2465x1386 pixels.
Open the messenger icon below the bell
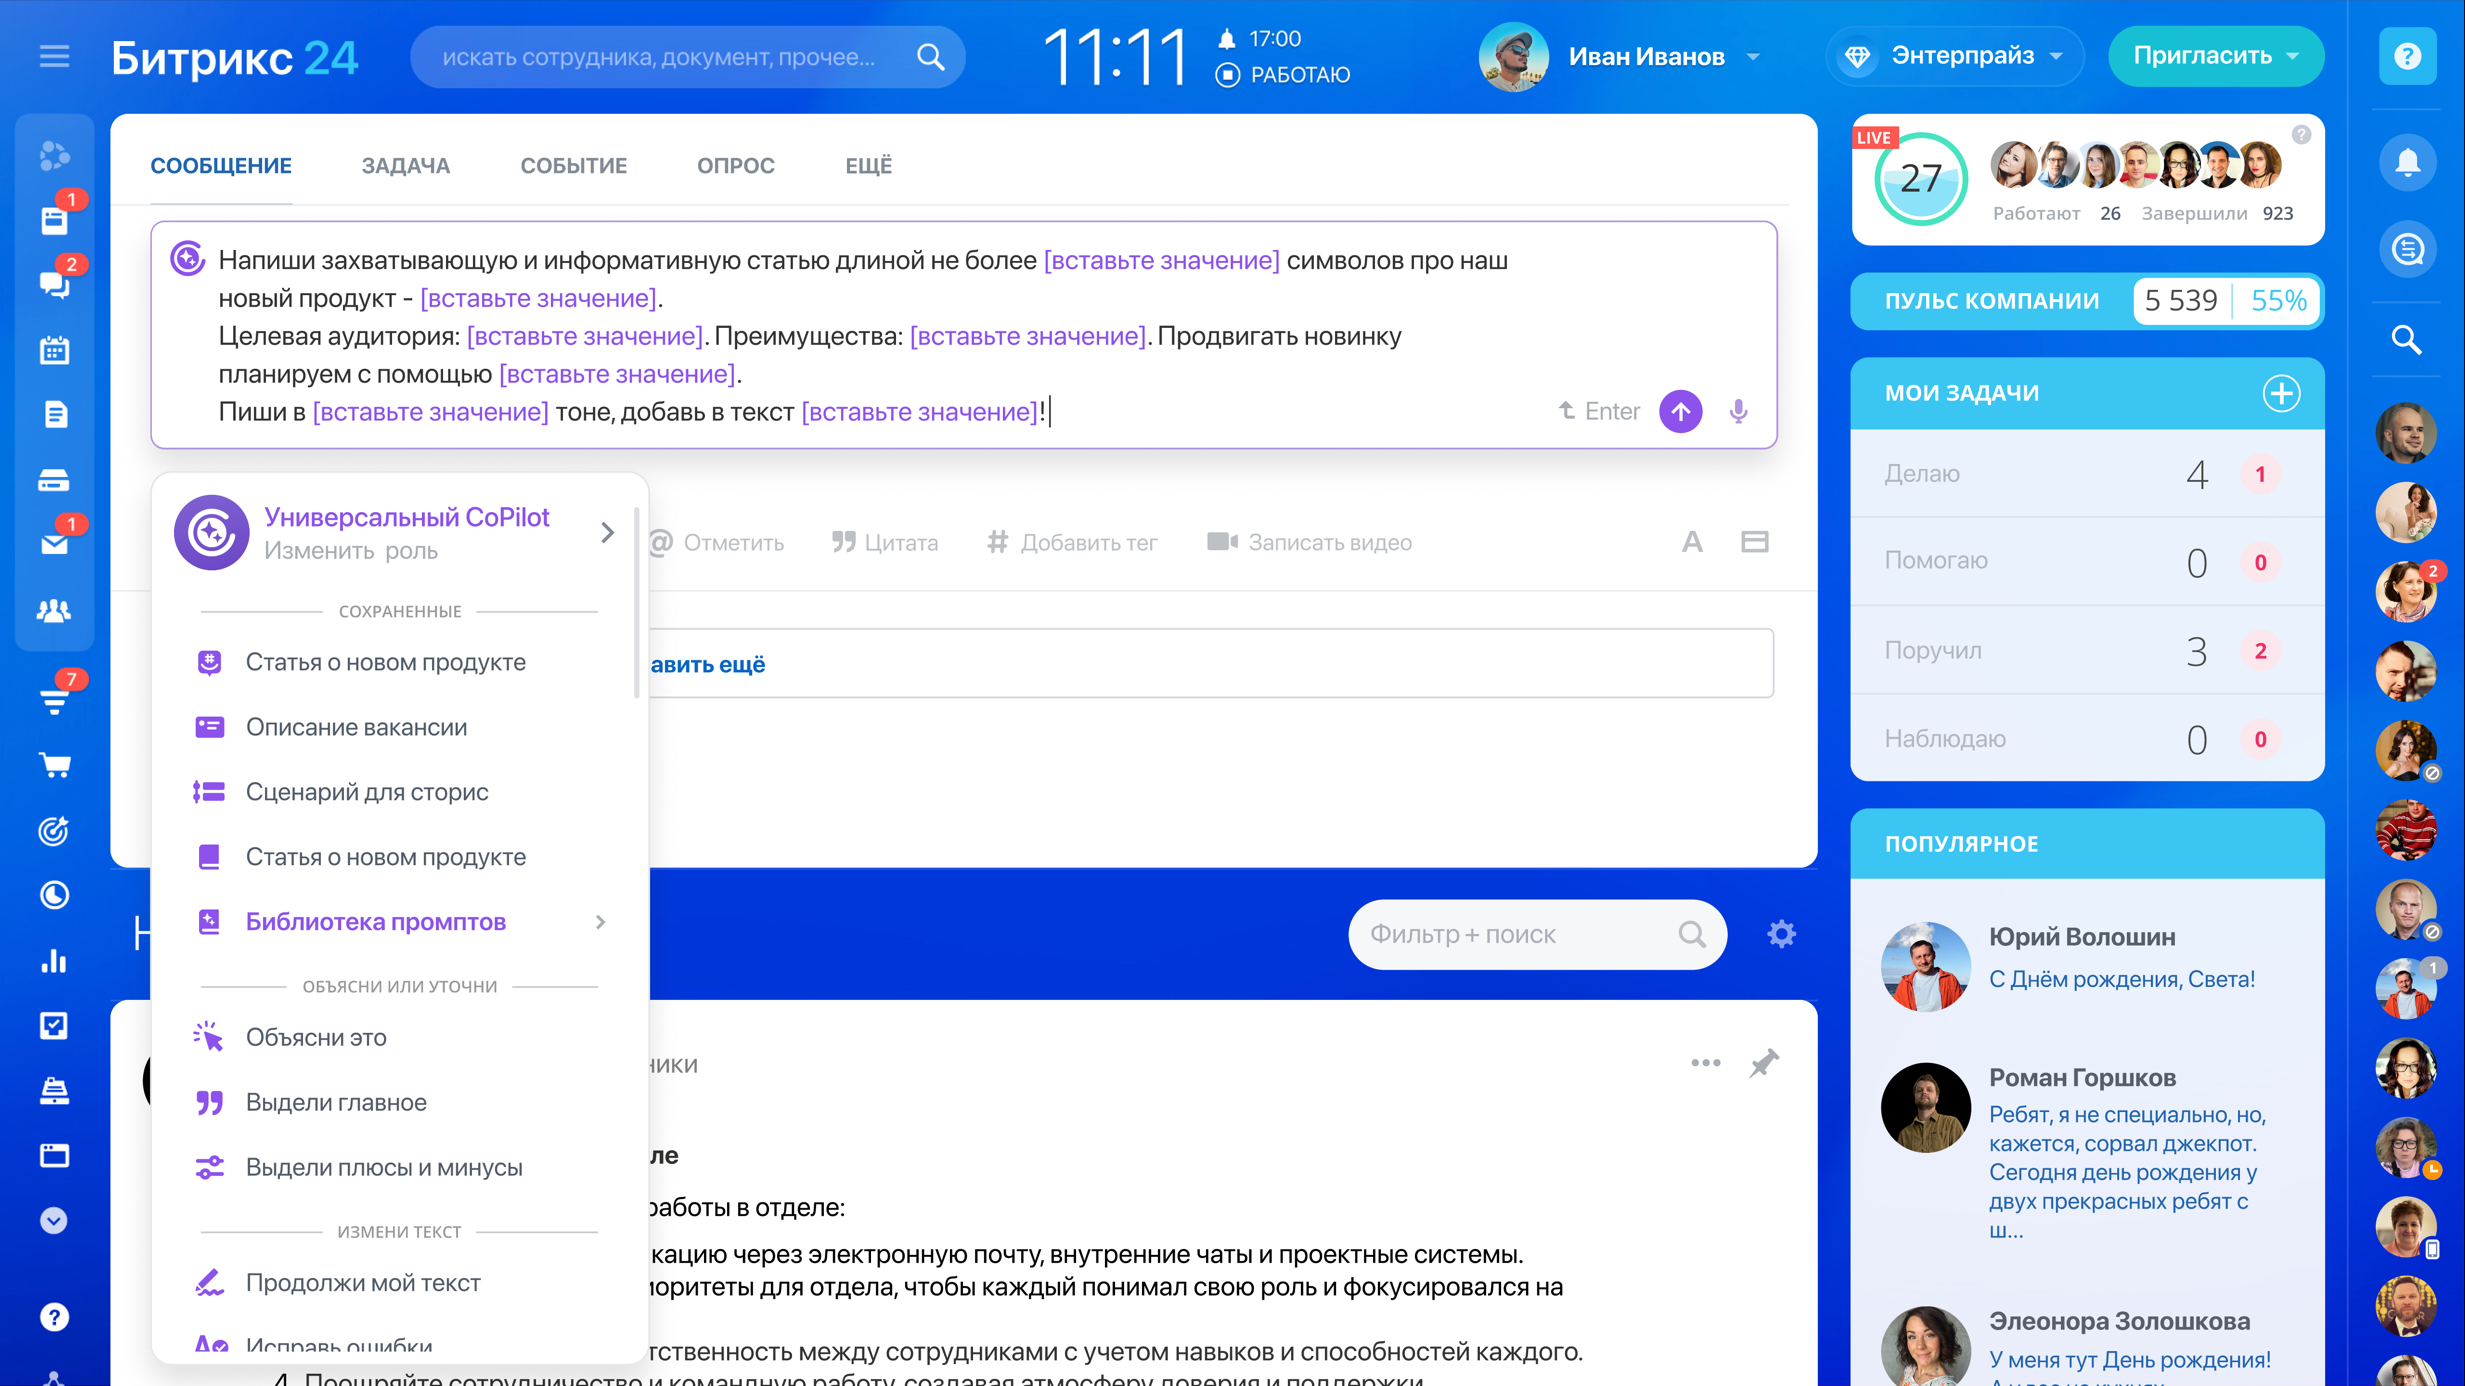coord(2408,249)
